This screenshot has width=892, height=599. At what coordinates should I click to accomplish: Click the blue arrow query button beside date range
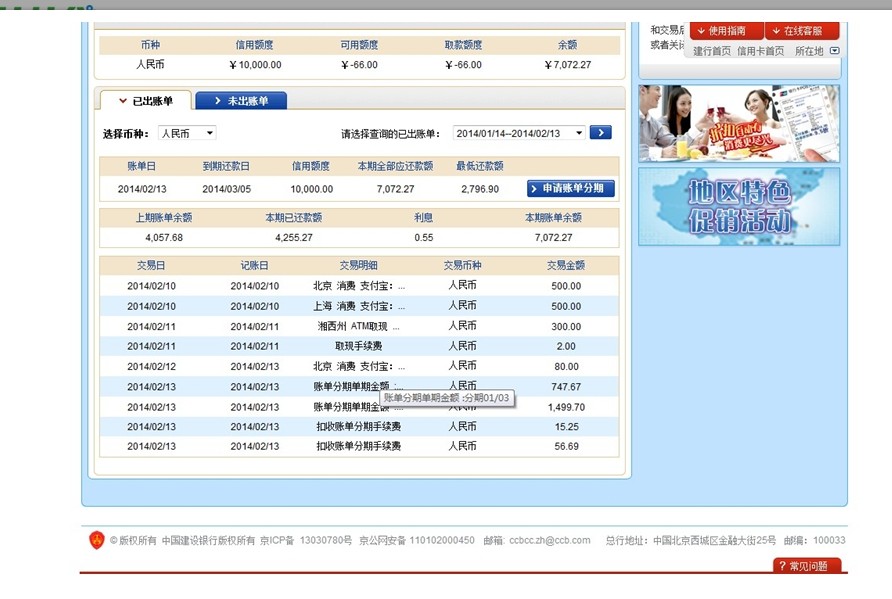point(600,133)
